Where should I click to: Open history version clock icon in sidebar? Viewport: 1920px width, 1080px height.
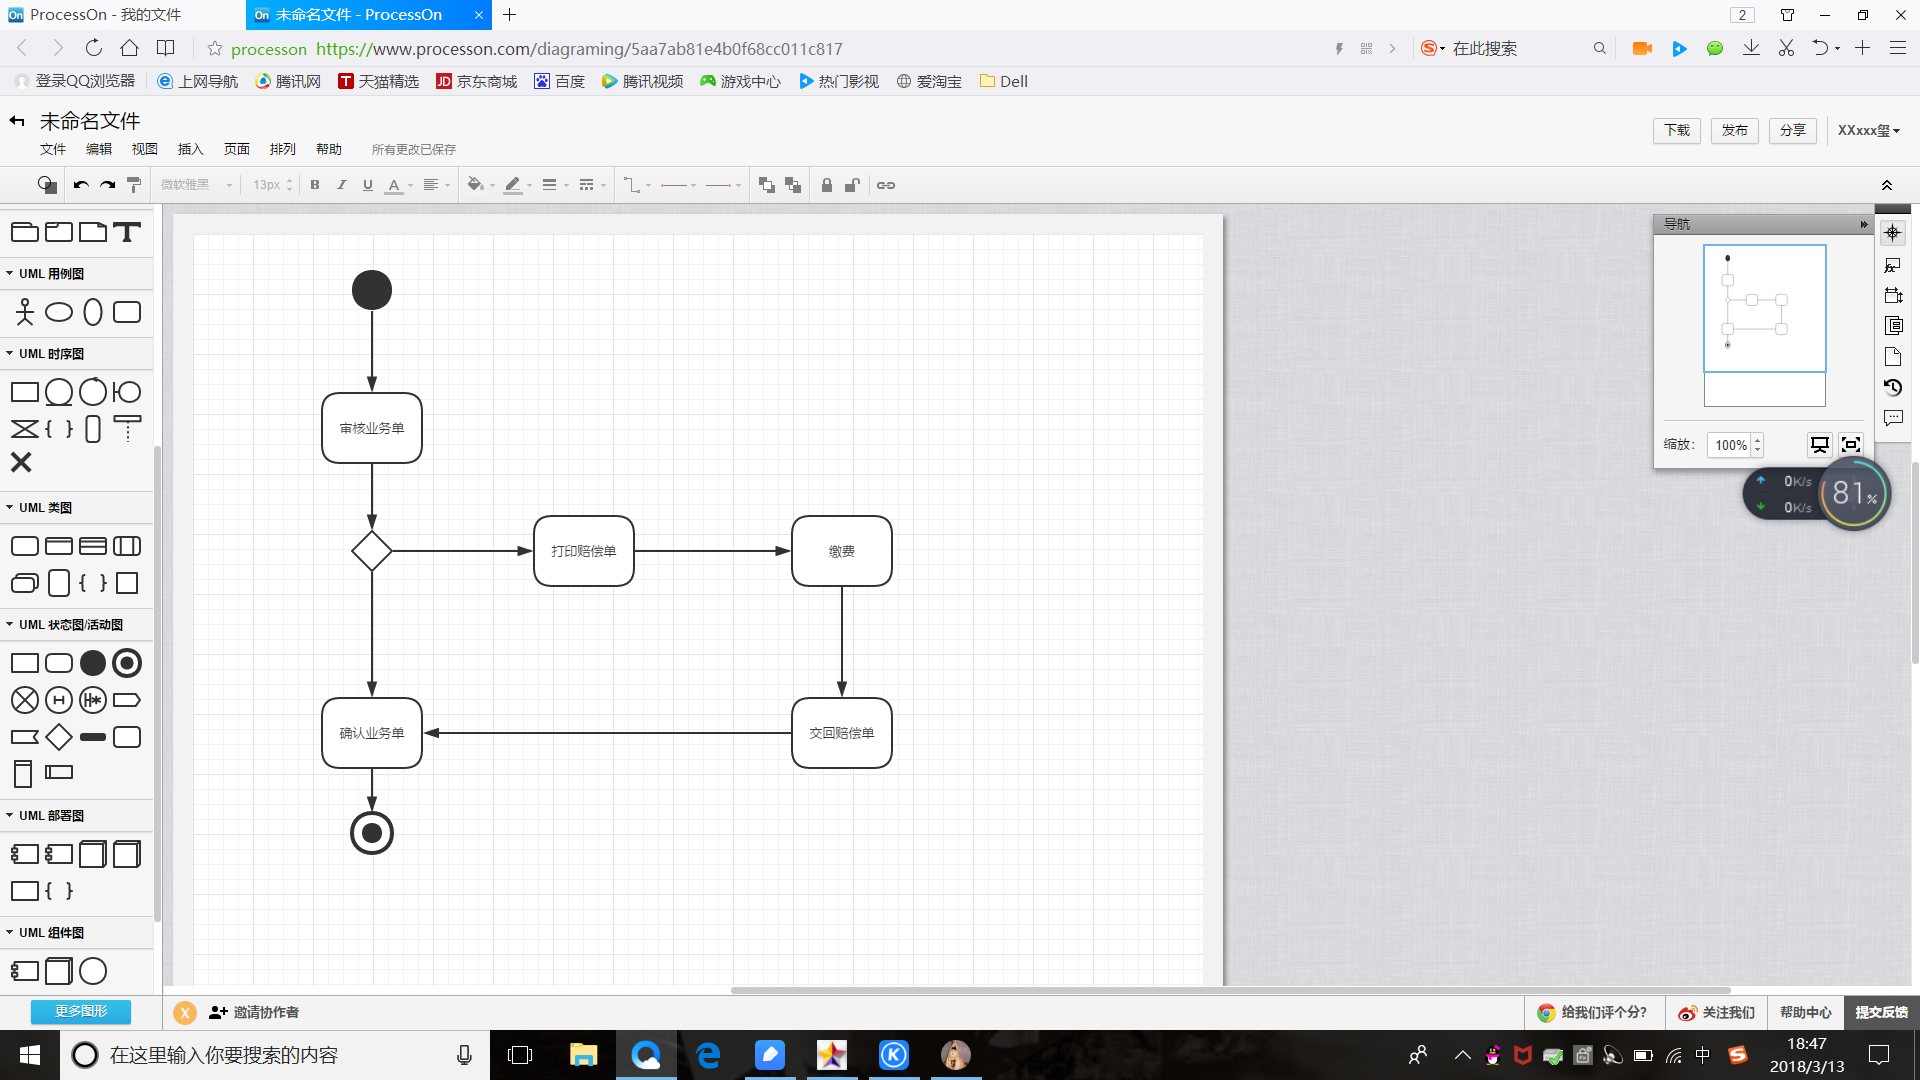tap(1893, 388)
